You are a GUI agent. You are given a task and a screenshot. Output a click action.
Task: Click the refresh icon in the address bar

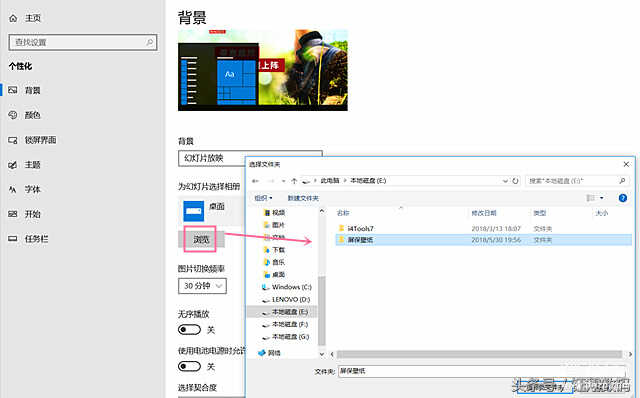[516, 180]
